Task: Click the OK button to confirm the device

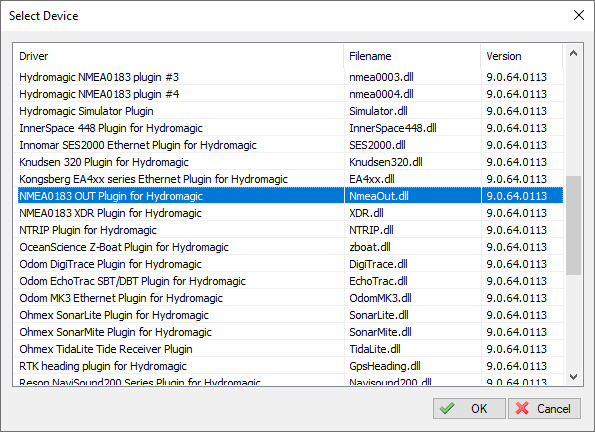Action: coord(469,408)
